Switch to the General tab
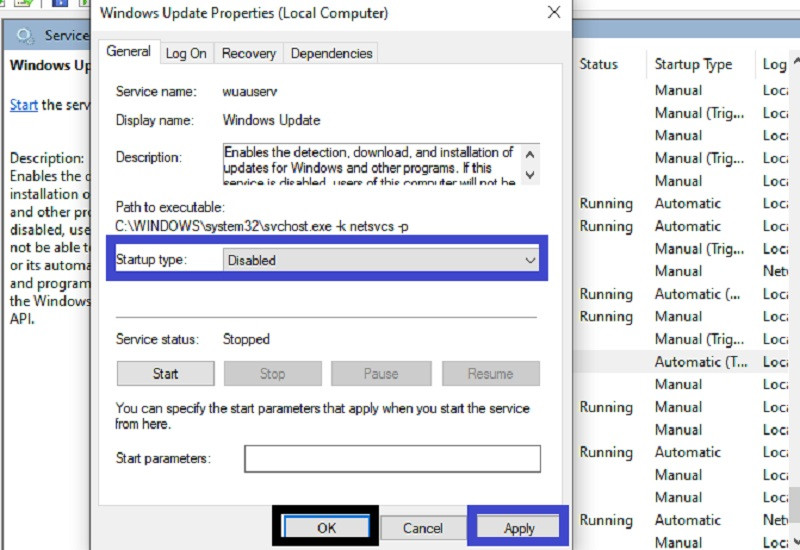The width and height of the screenshot is (800, 550). [129, 52]
